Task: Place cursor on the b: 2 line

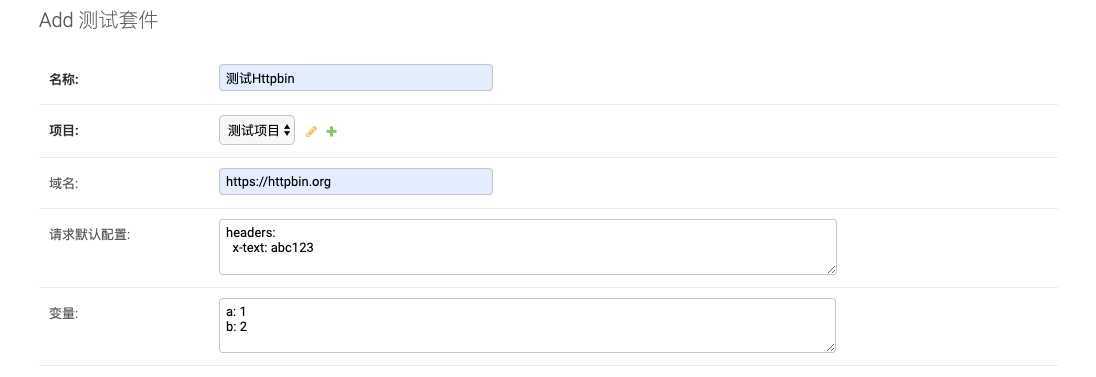Action: click(236, 326)
